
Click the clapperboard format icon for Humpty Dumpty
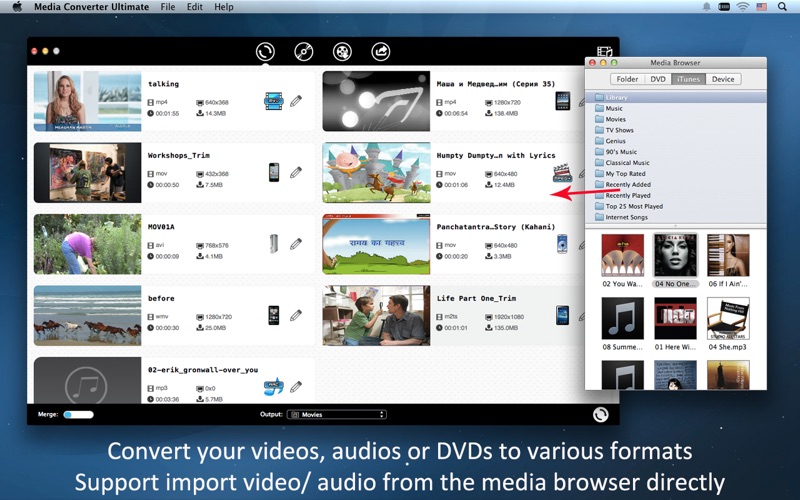(x=562, y=173)
